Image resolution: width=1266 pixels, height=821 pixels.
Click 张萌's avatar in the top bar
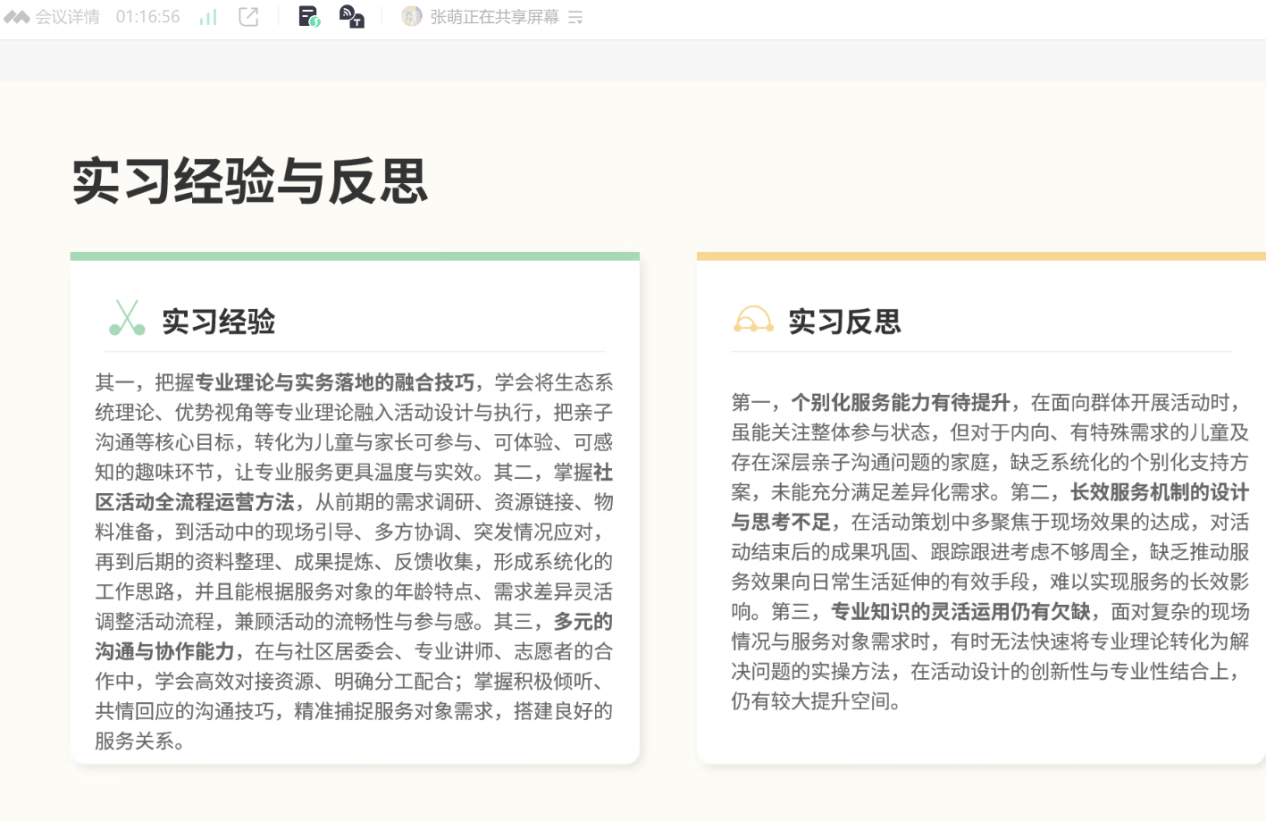[x=411, y=17]
